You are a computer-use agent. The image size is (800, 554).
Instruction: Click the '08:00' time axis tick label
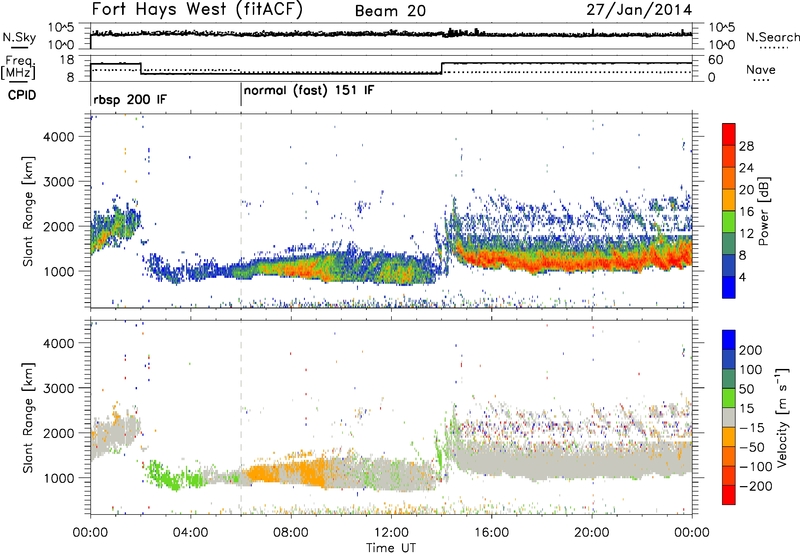click(x=291, y=533)
